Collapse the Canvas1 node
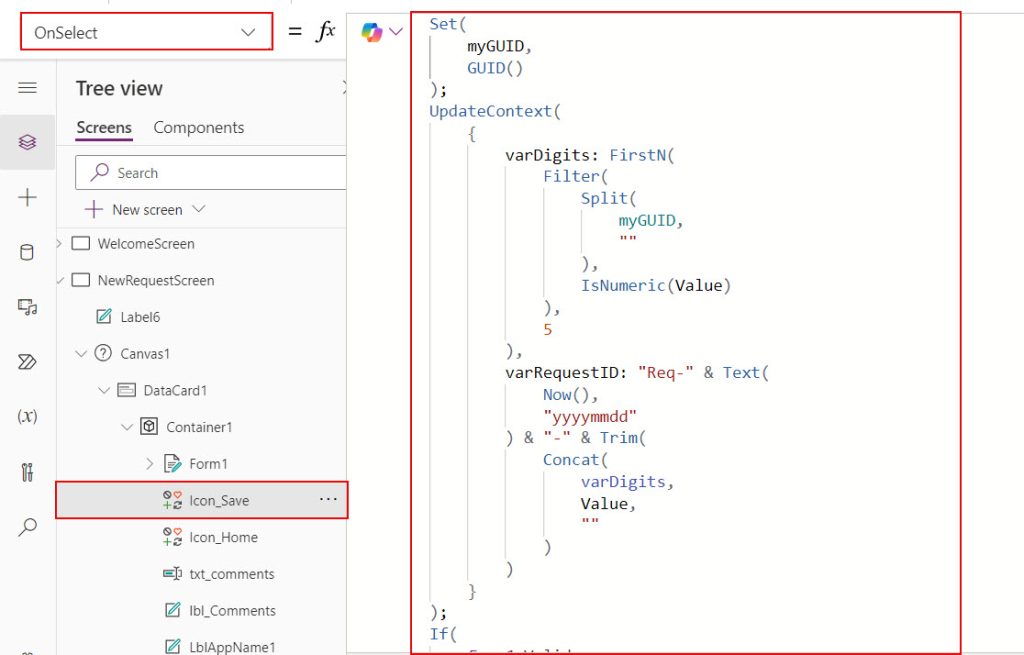The width and height of the screenshot is (1024, 655). tap(81, 353)
